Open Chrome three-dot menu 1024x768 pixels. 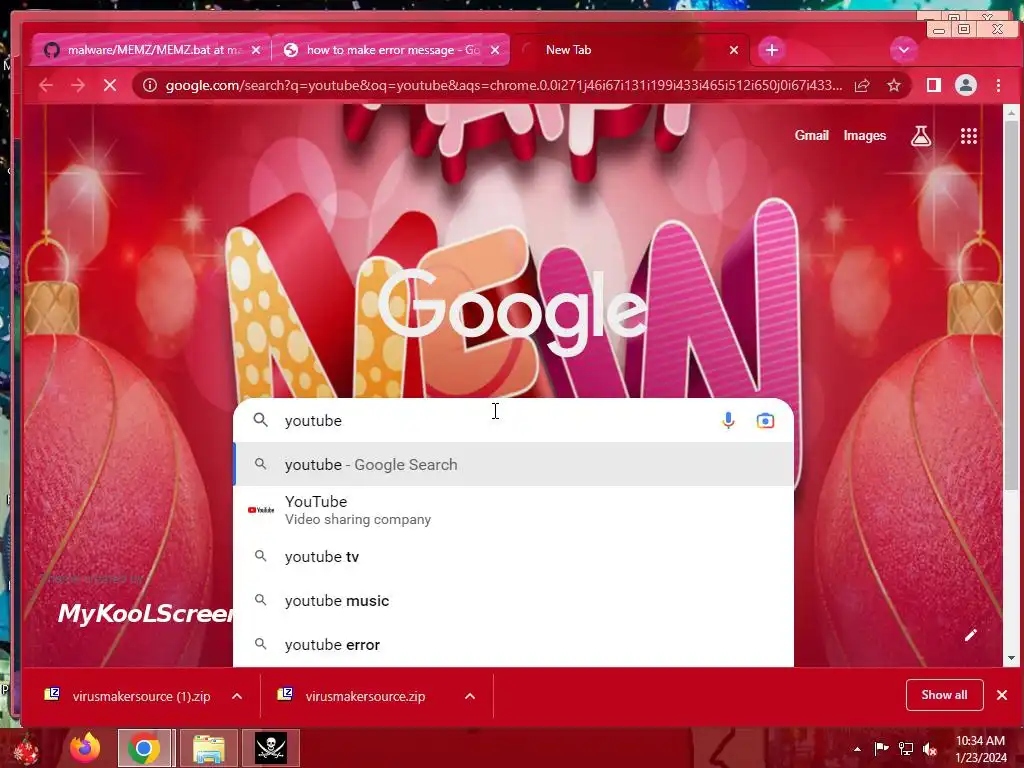point(998,85)
